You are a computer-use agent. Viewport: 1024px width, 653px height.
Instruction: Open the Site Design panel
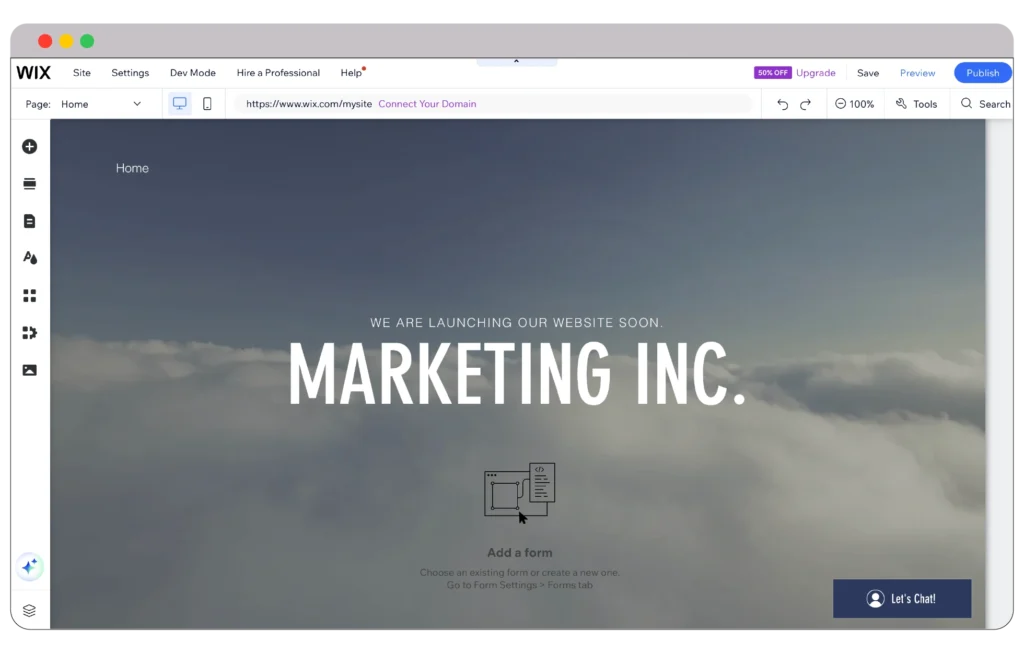29,257
